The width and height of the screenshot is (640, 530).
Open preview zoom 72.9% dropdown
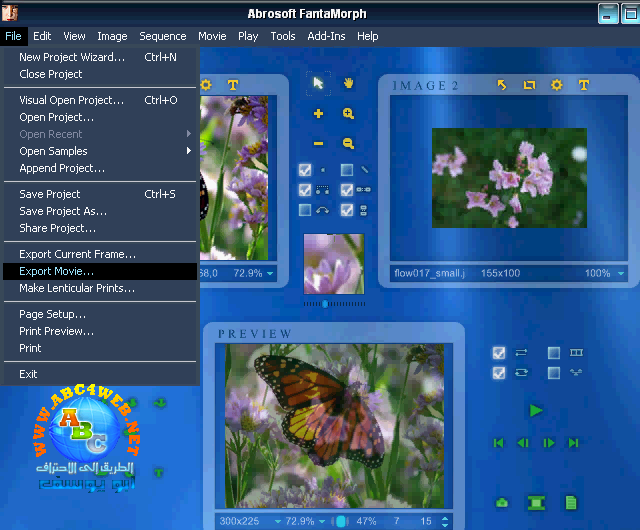322,521
